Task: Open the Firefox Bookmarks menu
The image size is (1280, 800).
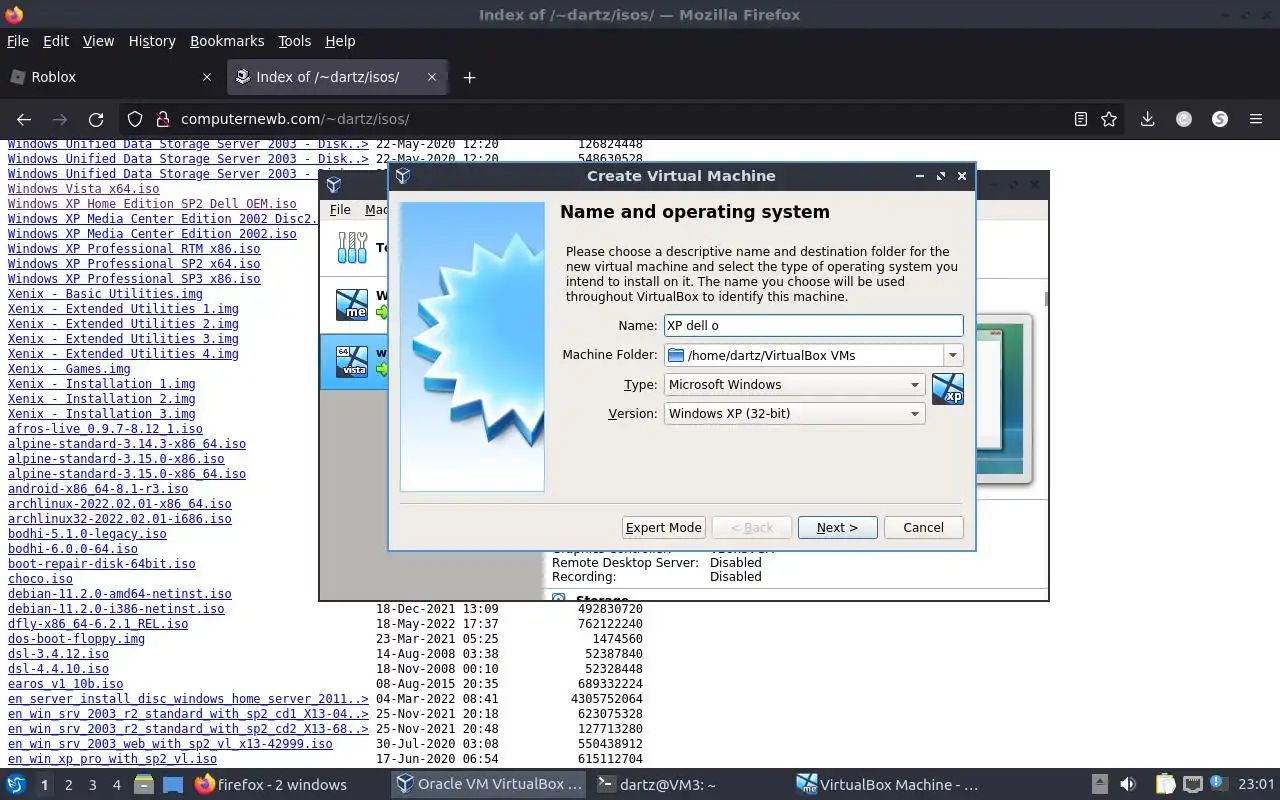Action: pos(227,41)
